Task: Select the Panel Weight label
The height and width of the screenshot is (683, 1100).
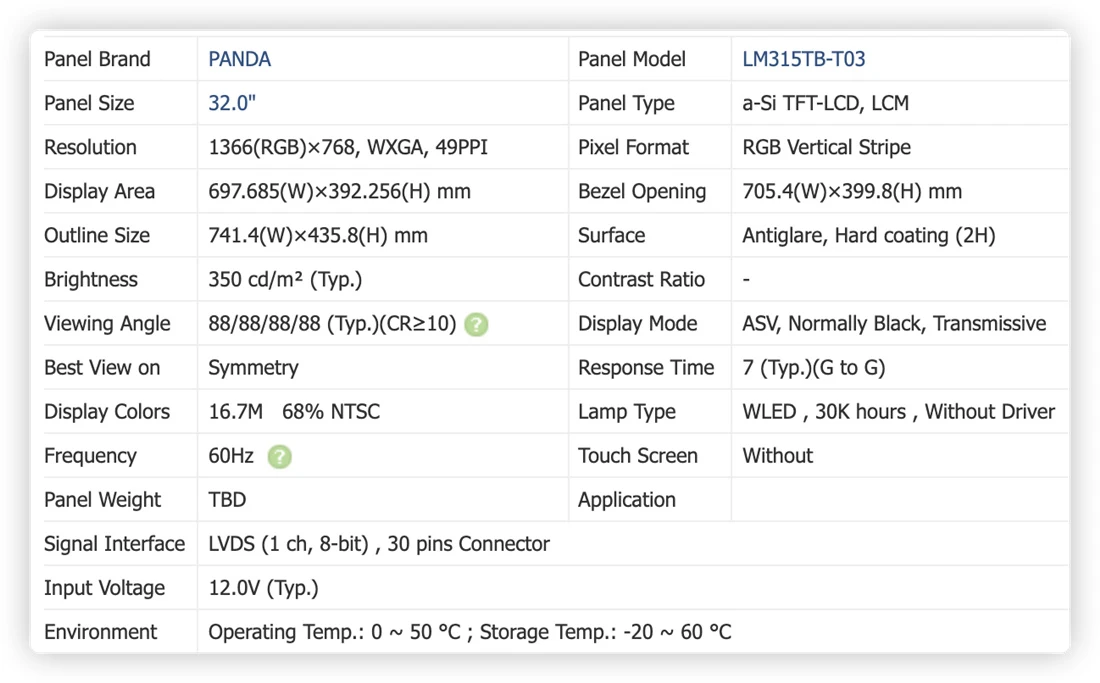Action: [x=102, y=500]
